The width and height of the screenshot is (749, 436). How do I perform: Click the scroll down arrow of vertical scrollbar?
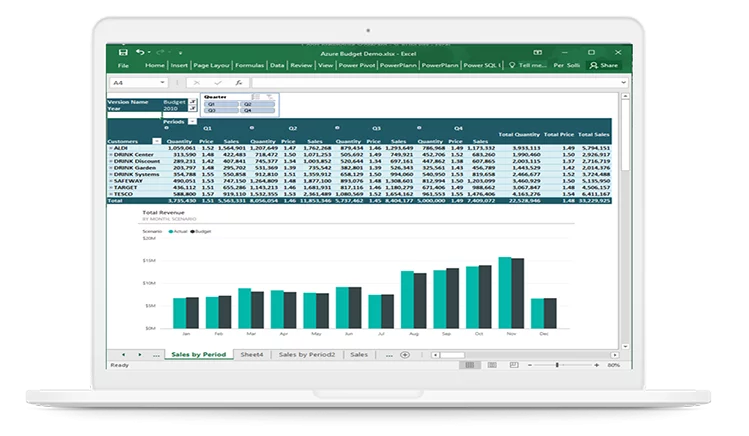tap(625, 347)
